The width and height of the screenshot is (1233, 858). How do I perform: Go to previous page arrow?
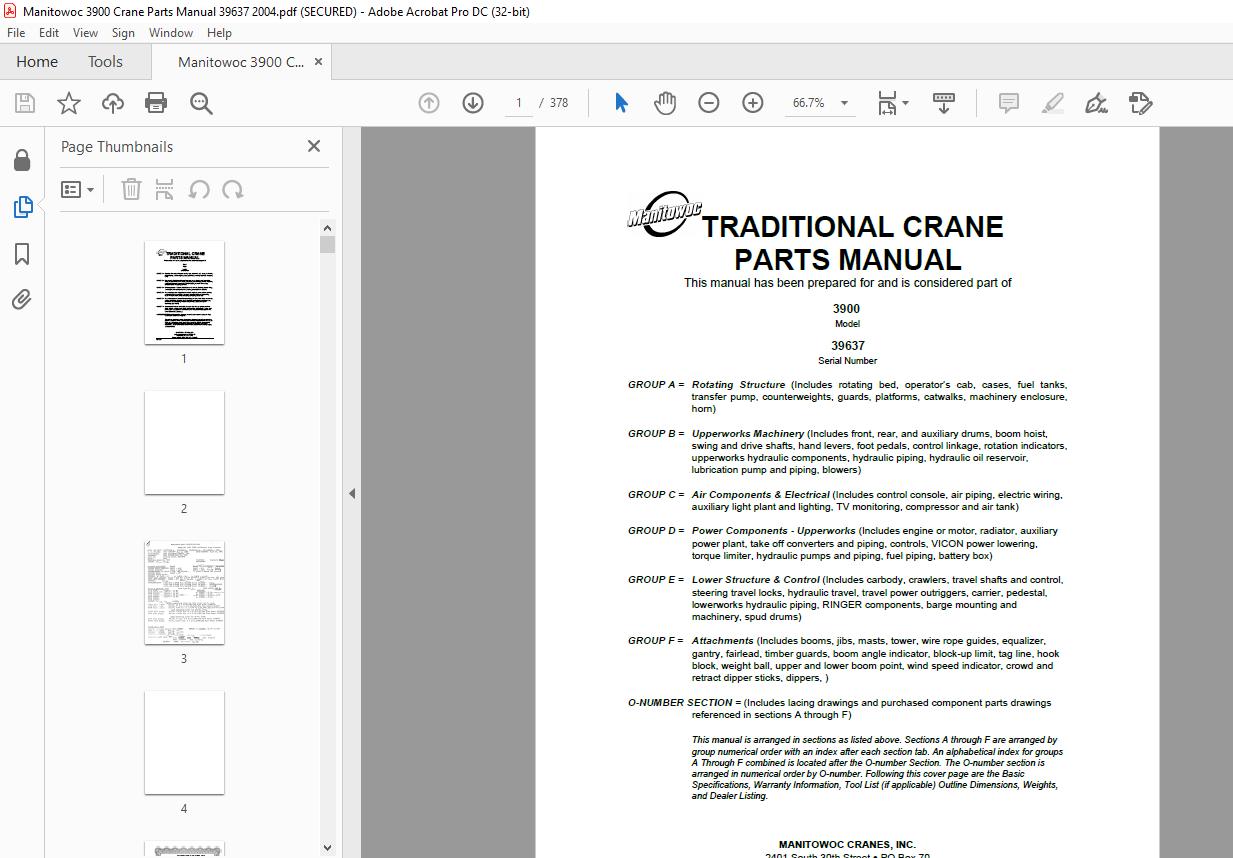(x=429, y=103)
